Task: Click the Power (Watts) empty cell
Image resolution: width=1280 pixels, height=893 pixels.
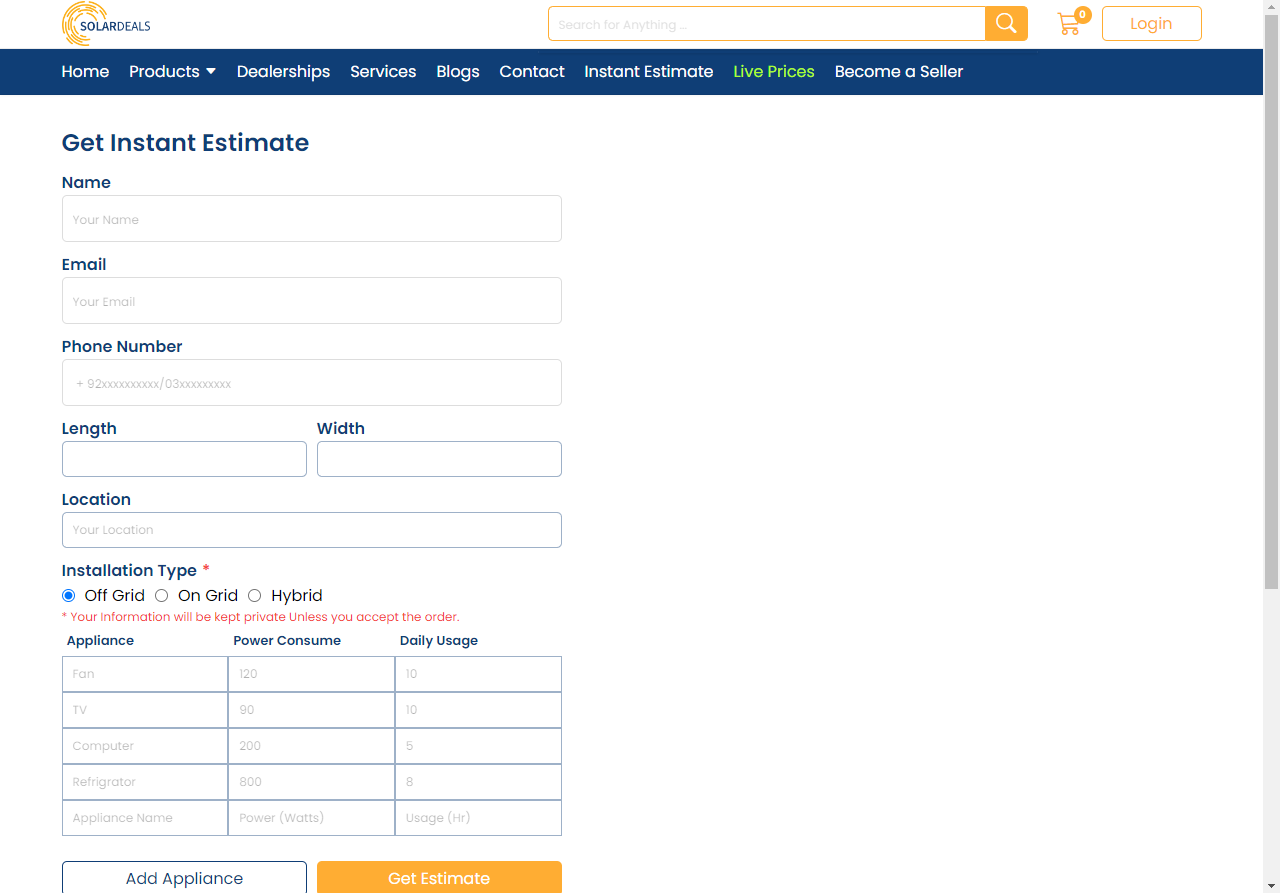Action: [312, 818]
